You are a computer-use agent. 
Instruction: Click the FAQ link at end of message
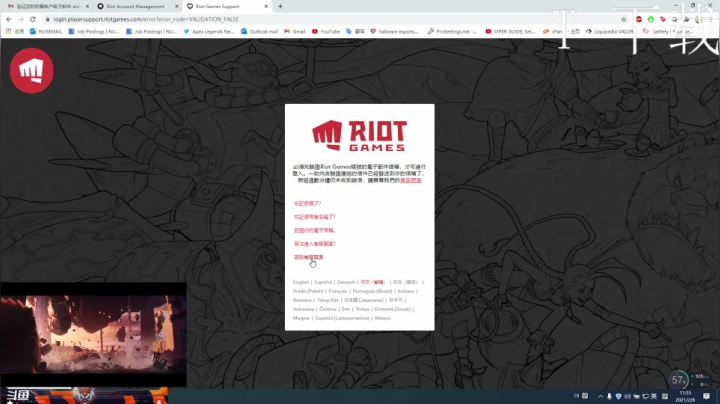click(x=411, y=180)
